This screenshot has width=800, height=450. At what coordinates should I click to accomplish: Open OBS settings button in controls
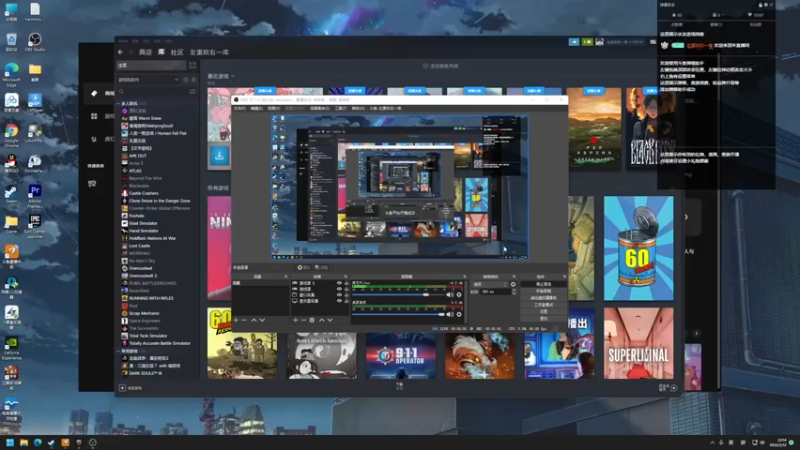tap(543, 311)
